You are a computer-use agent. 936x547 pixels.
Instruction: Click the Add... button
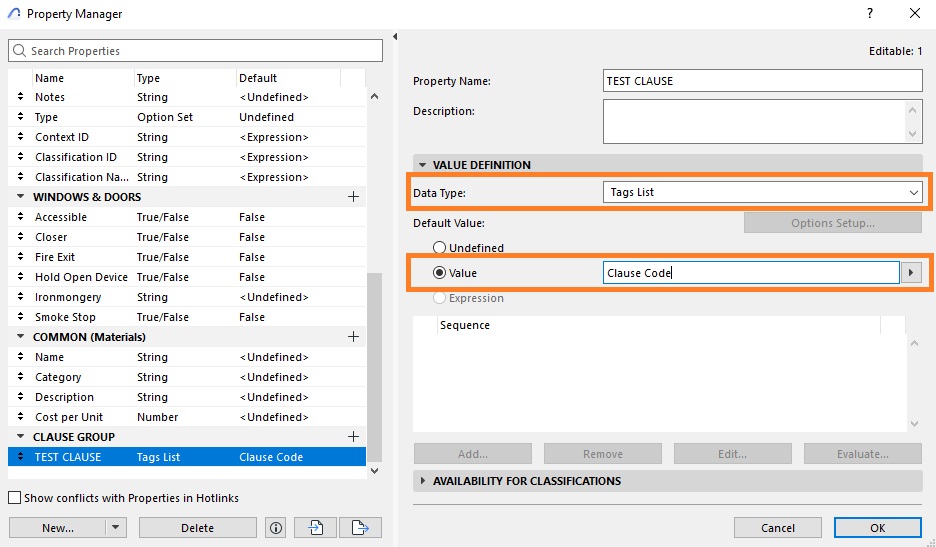pyautogui.click(x=473, y=454)
